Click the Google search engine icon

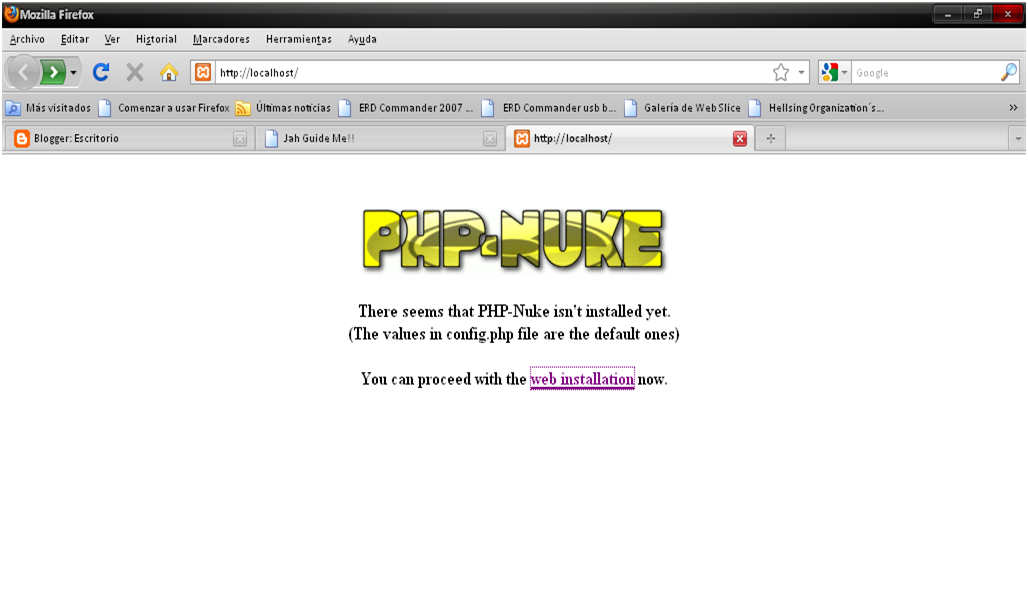tap(828, 72)
